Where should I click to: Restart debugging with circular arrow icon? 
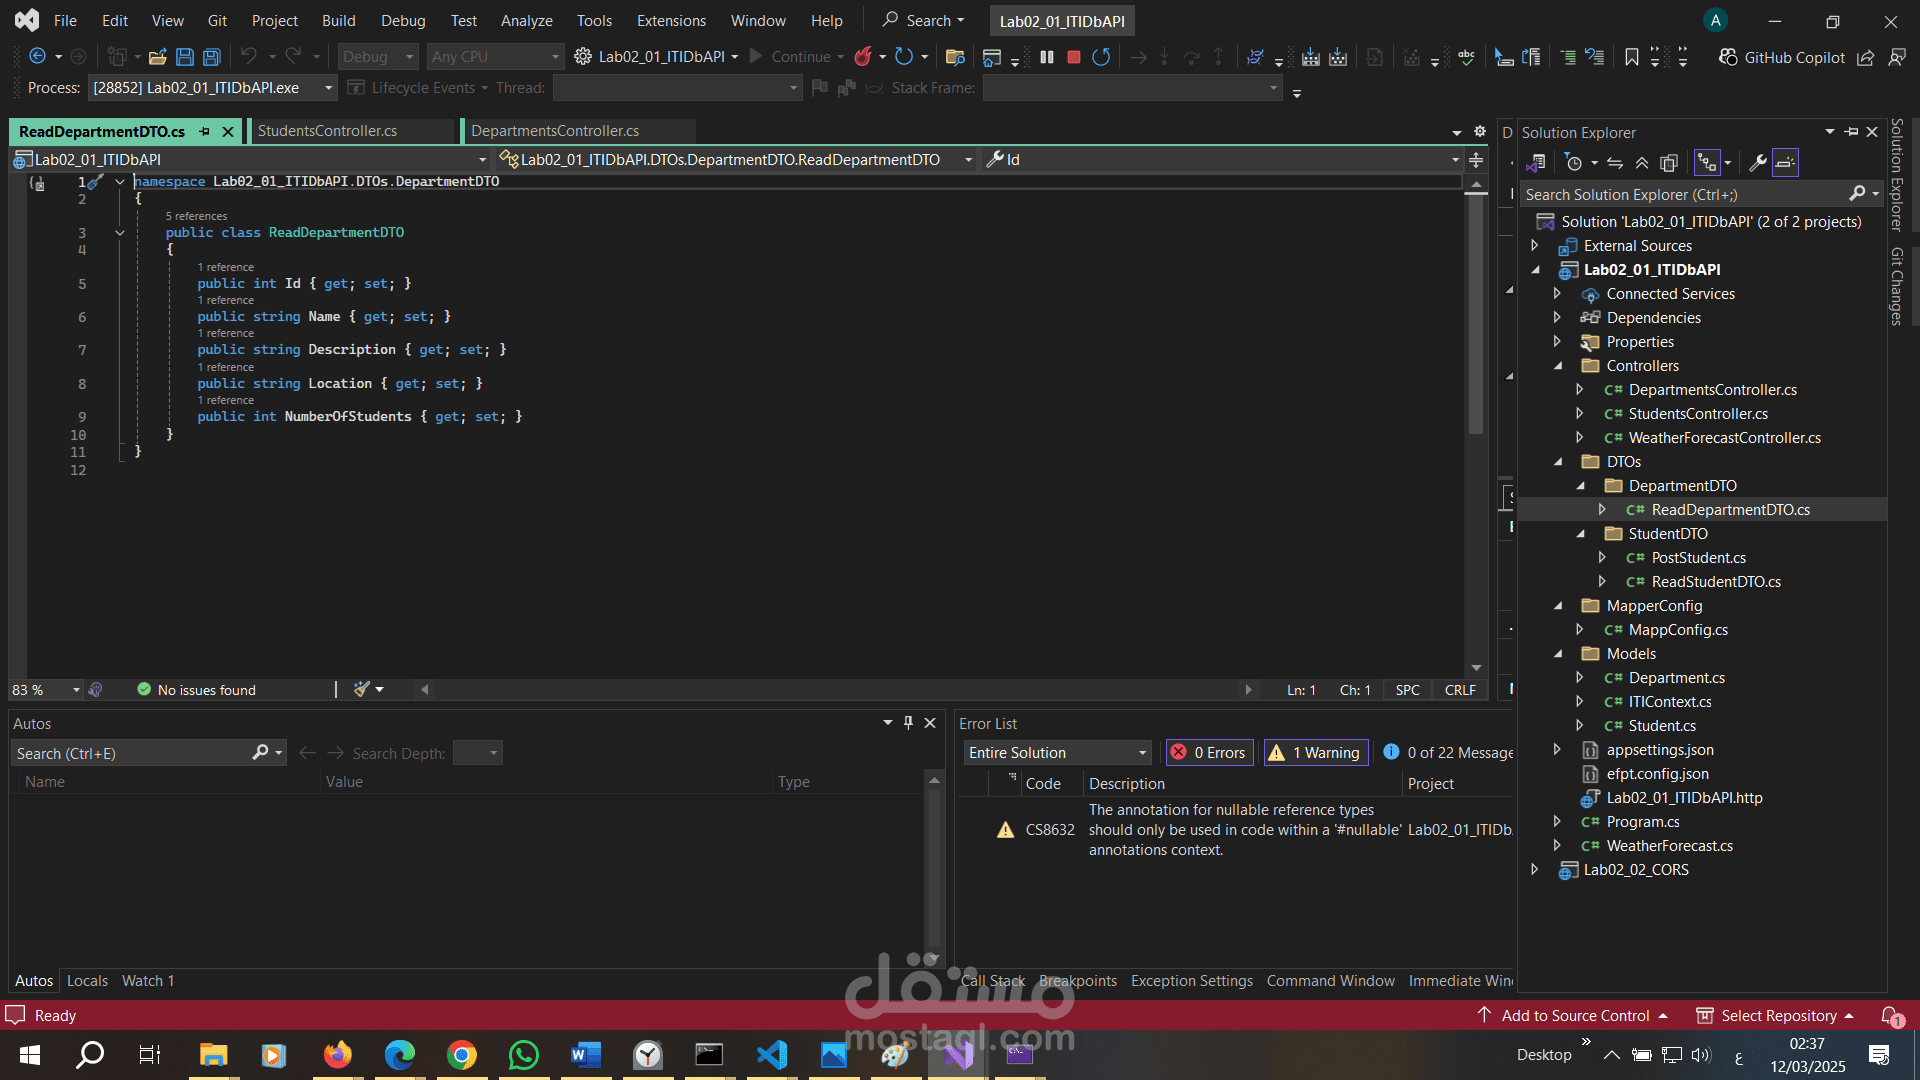(1101, 57)
